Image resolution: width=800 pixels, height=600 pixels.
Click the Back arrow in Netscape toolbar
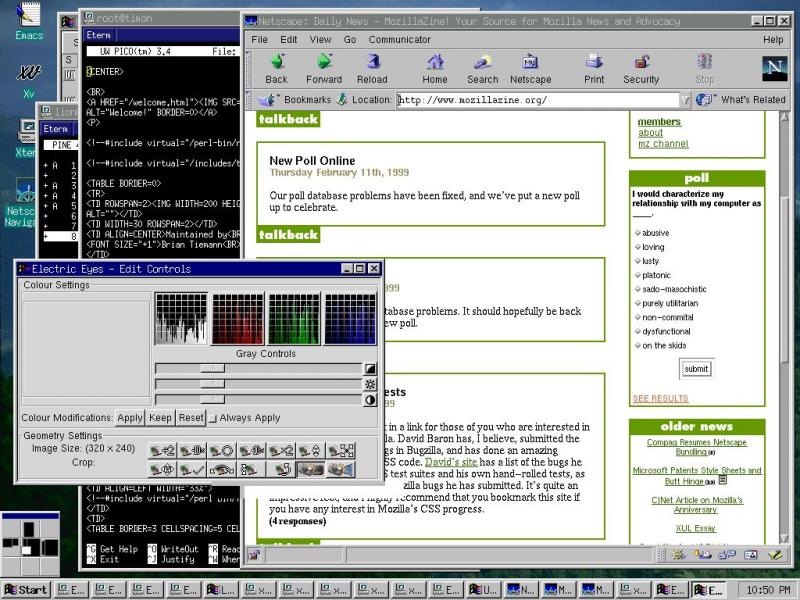tap(277, 67)
